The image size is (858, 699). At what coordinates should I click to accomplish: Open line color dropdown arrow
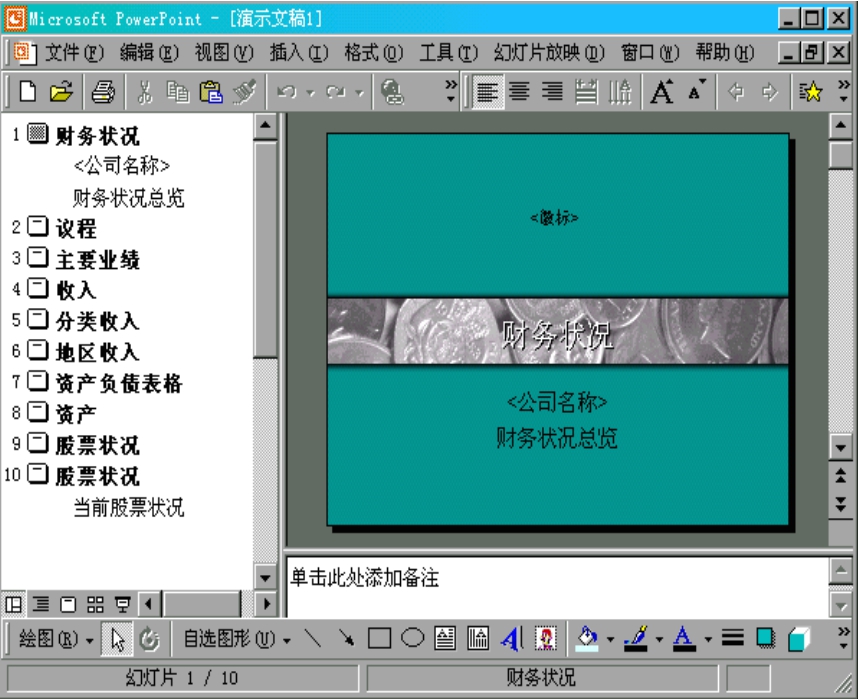point(659,639)
